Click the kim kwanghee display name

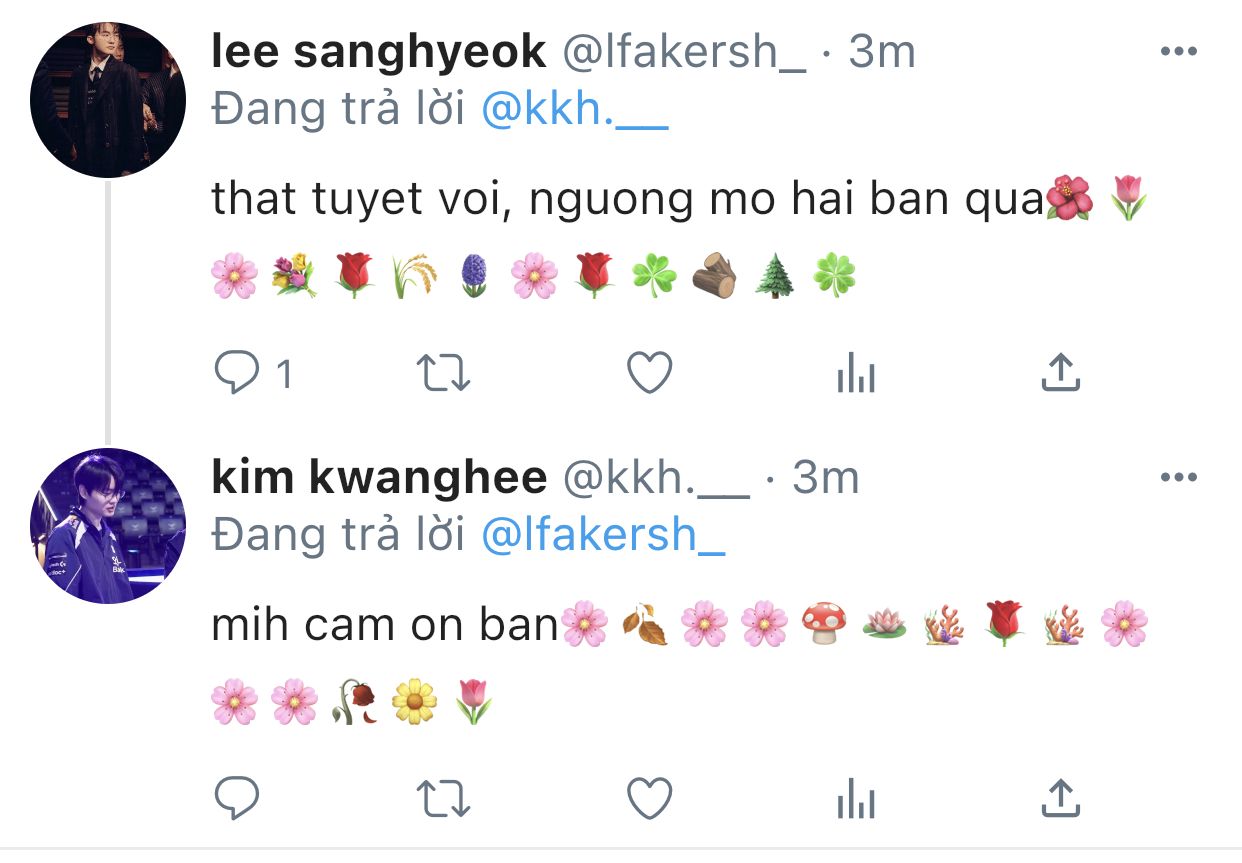point(379,478)
